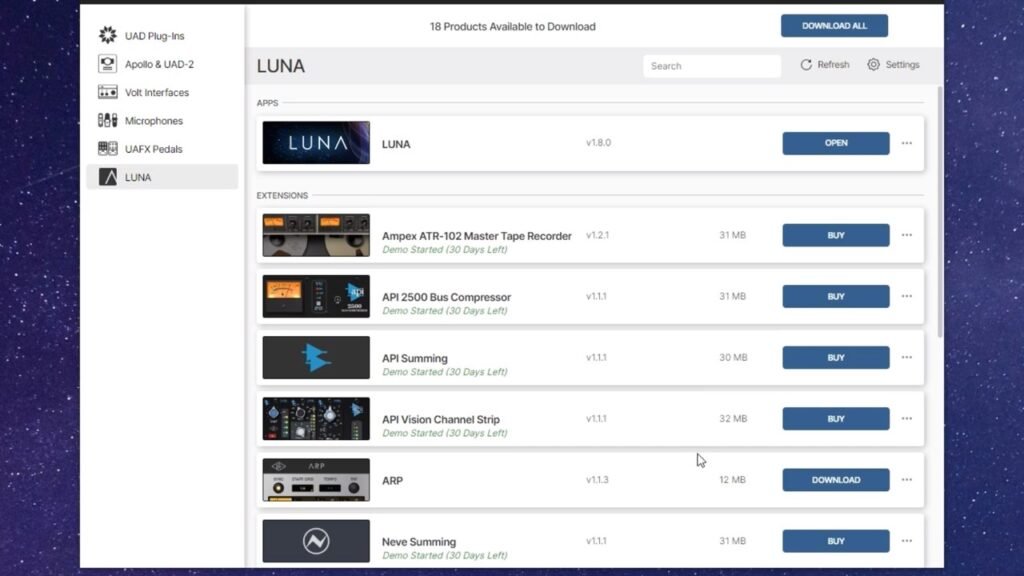The width and height of the screenshot is (1024, 576).
Task: Click the vertical scrollbar of product list
Action: click(940, 212)
